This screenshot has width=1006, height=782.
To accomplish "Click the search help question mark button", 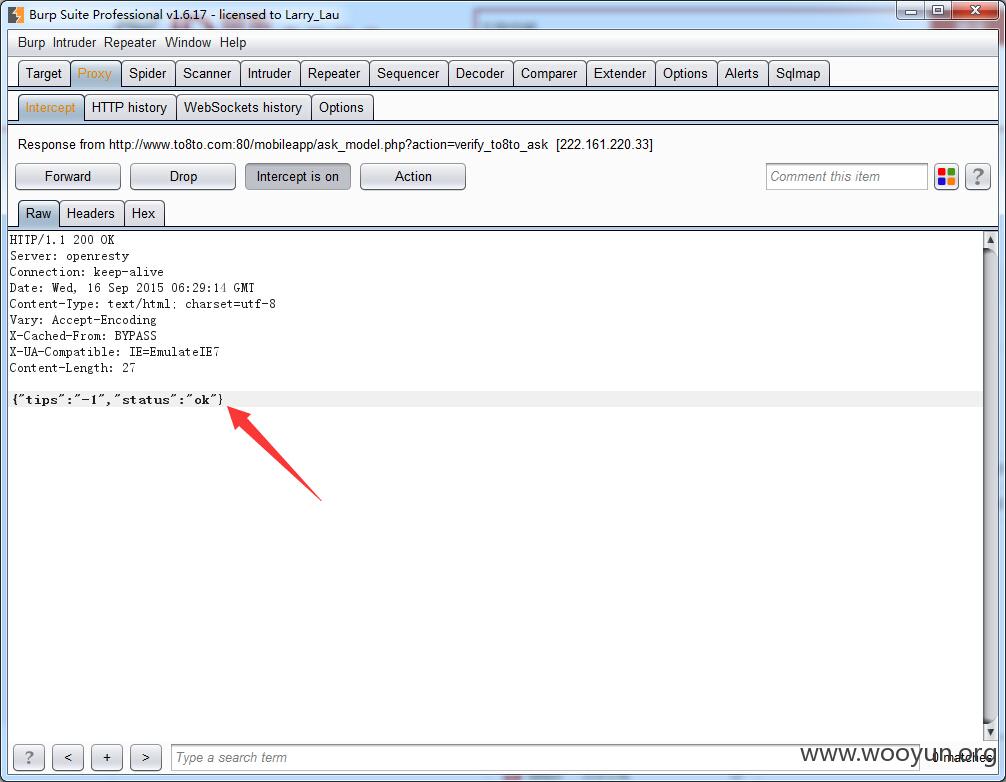I will [29, 758].
